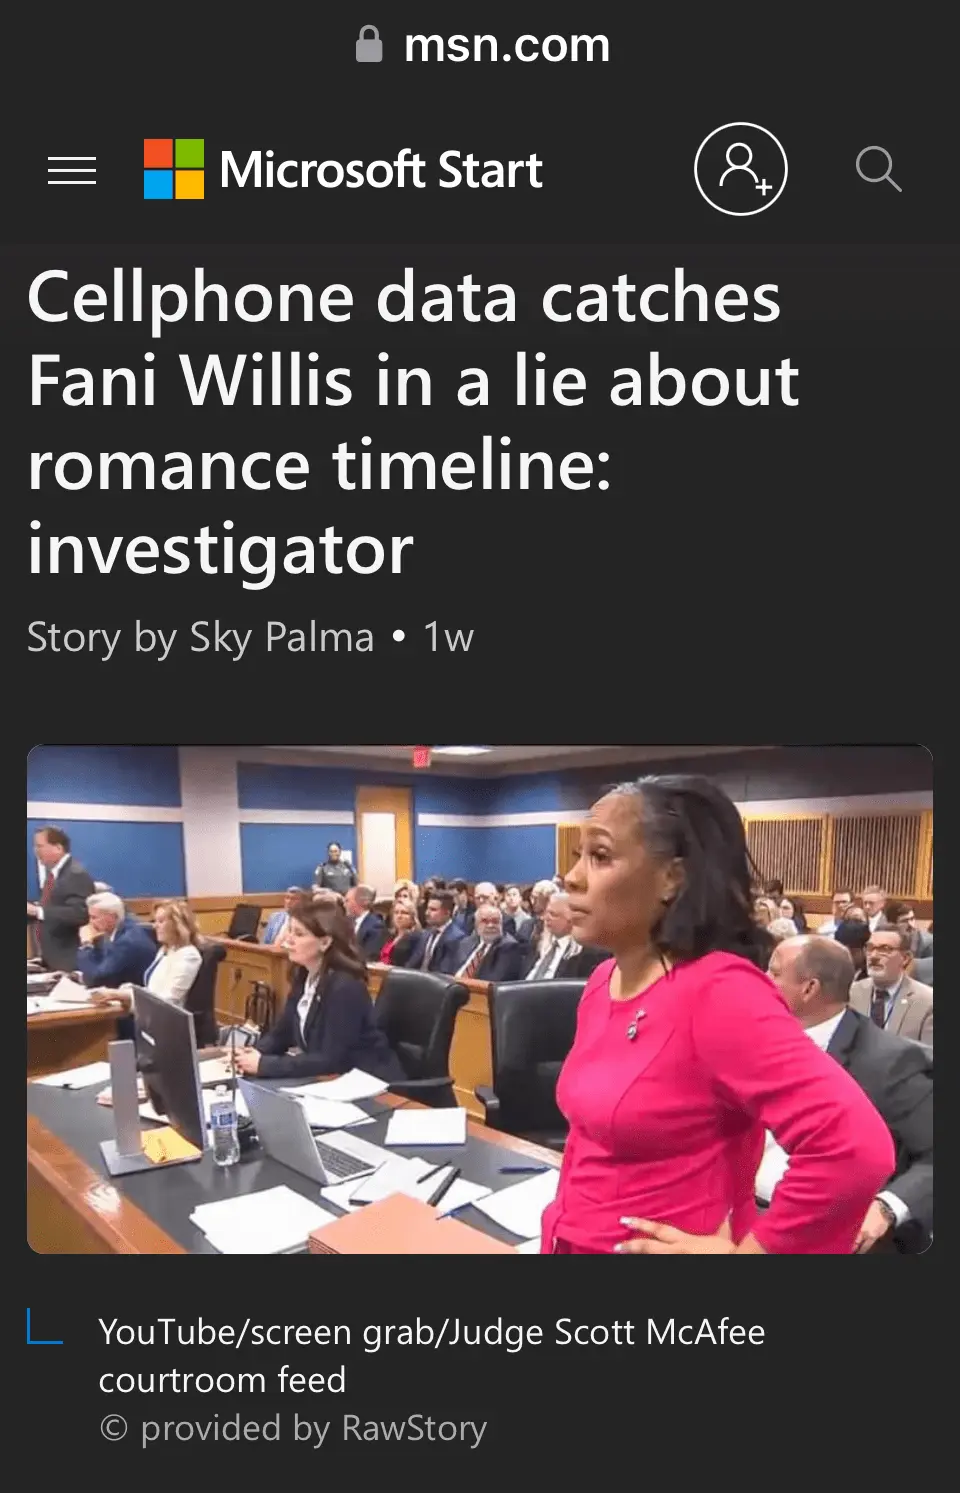Go to the Microsoft Start wordmark
960x1493 pixels.
(381, 170)
